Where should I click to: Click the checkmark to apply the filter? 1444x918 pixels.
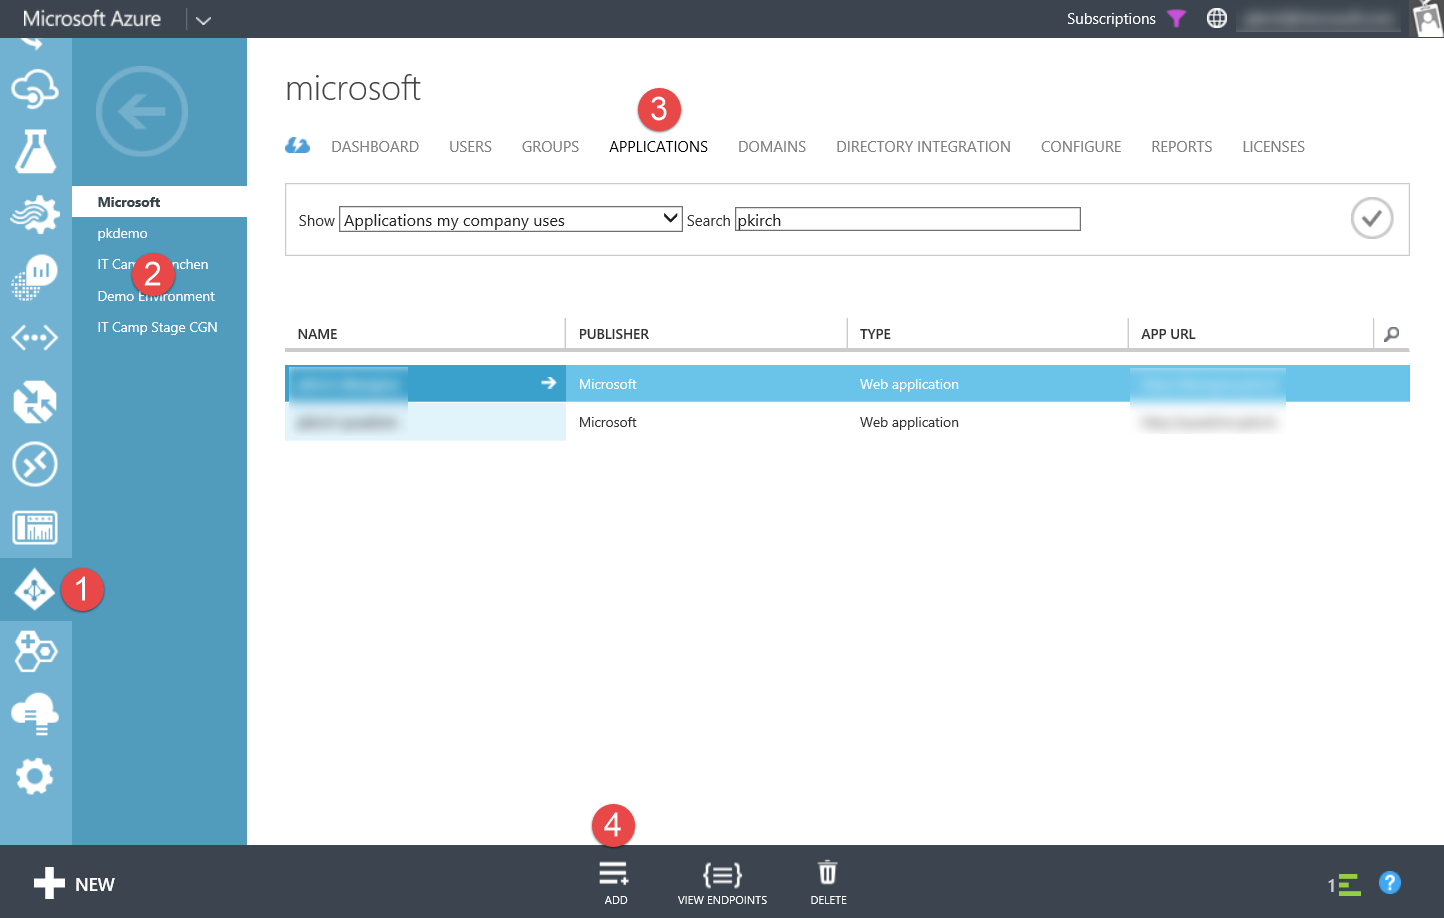coord(1372,218)
